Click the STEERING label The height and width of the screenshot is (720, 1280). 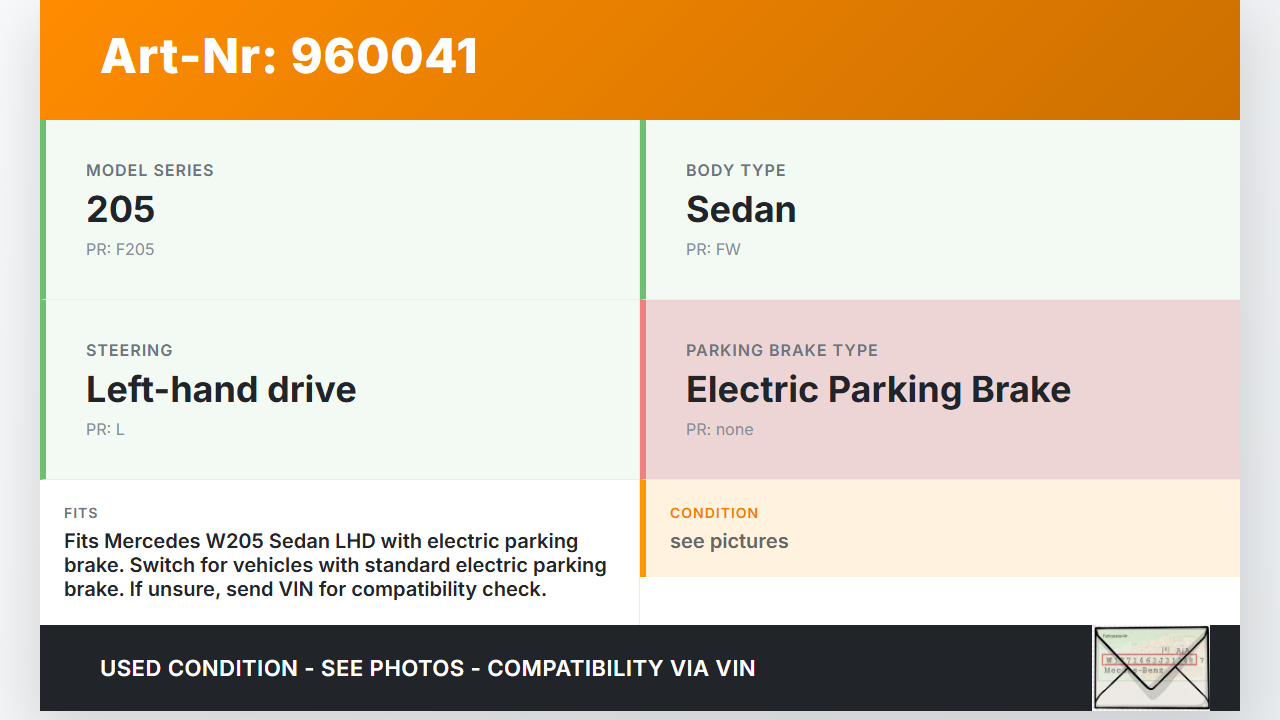(129, 351)
